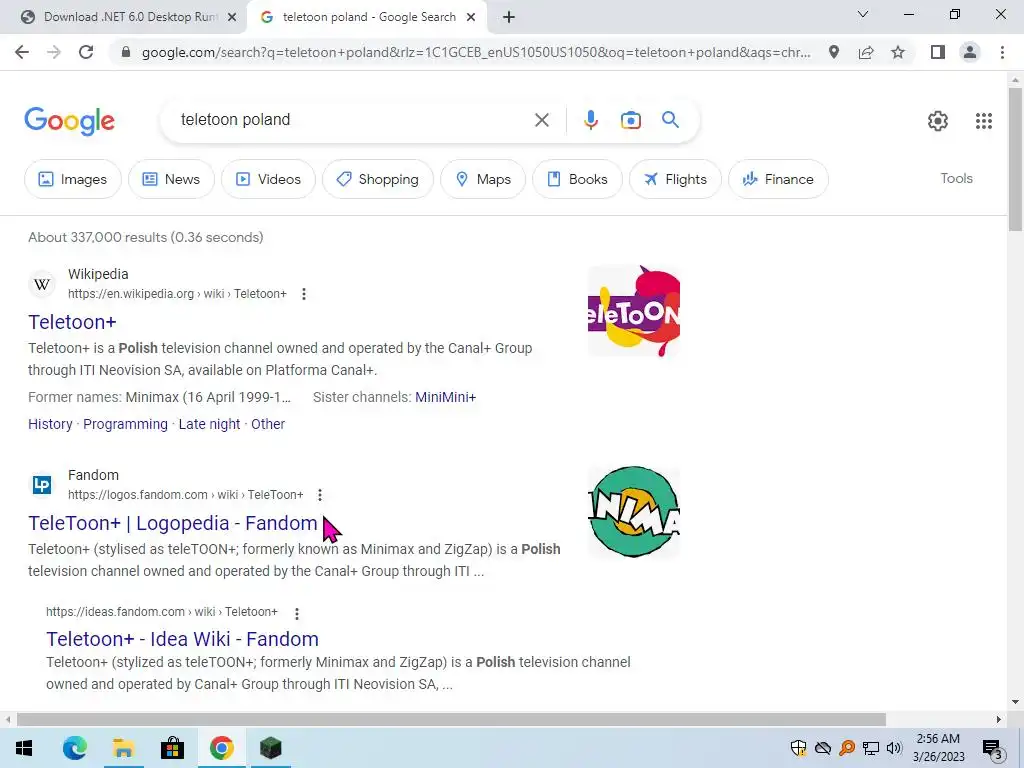Select the Books filter
The image size is (1024, 768).
[577, 179]
